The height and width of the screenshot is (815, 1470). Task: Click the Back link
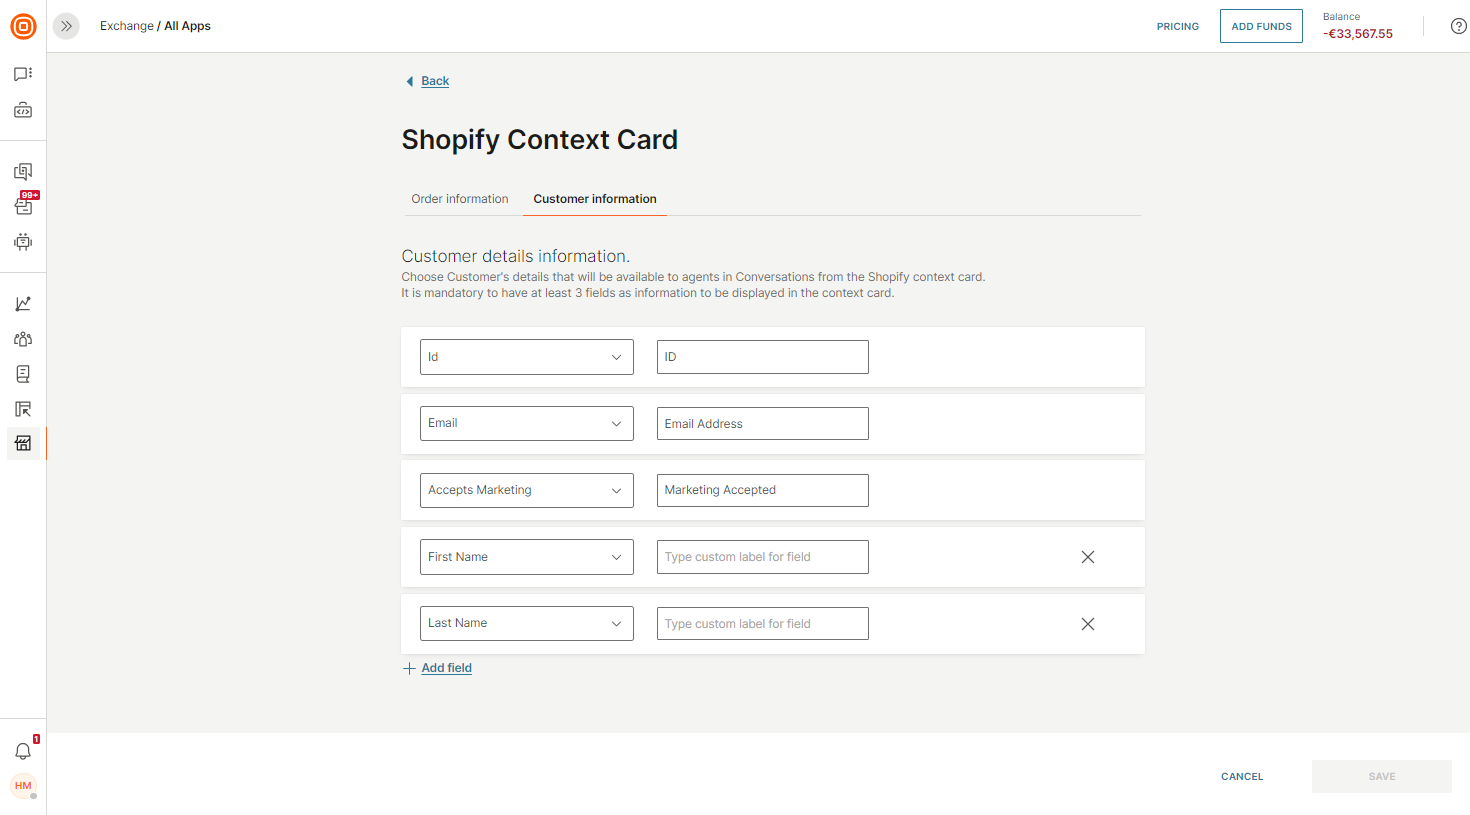[435, 81]
